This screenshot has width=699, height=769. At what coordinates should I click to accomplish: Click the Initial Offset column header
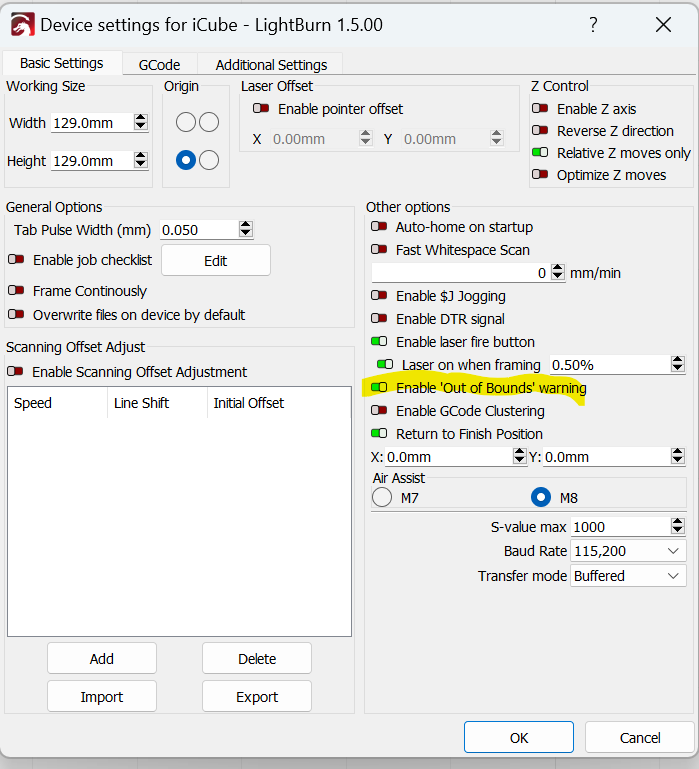[279, 403]
